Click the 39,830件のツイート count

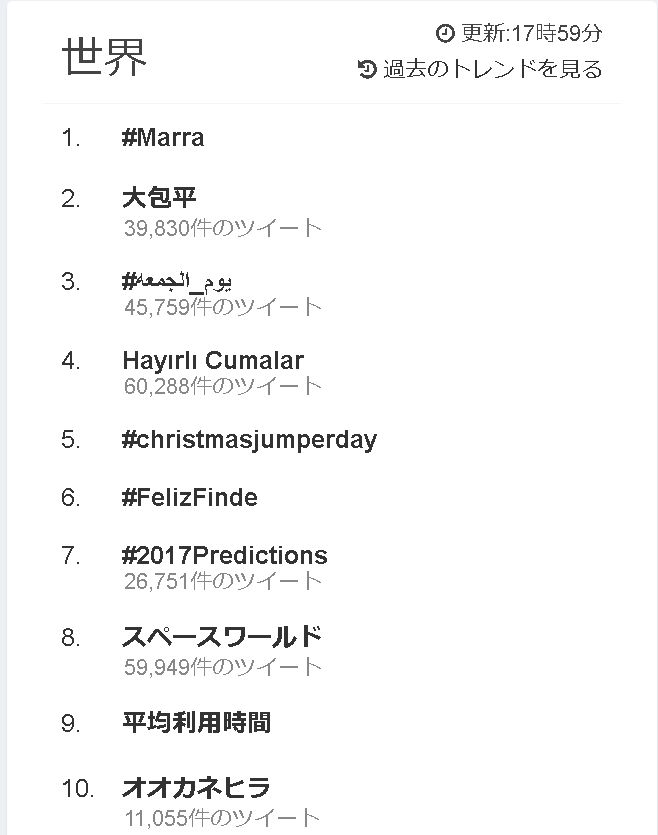click(223, 228)
